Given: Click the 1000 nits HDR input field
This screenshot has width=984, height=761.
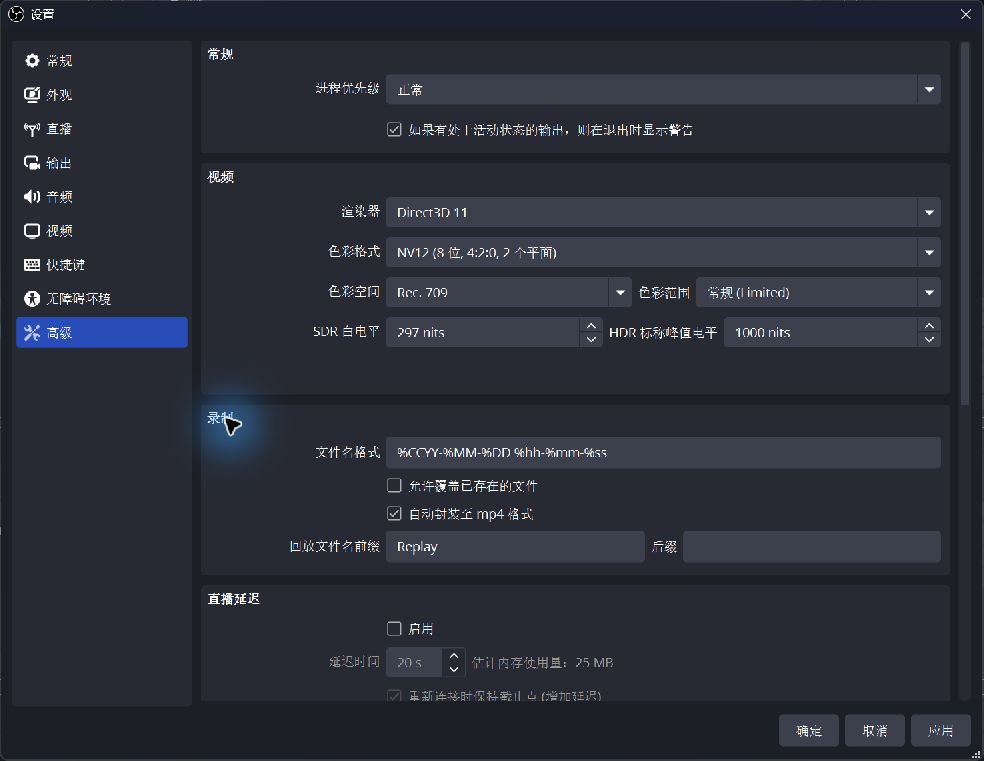Looking at the screenshot, I should [821, 333].
